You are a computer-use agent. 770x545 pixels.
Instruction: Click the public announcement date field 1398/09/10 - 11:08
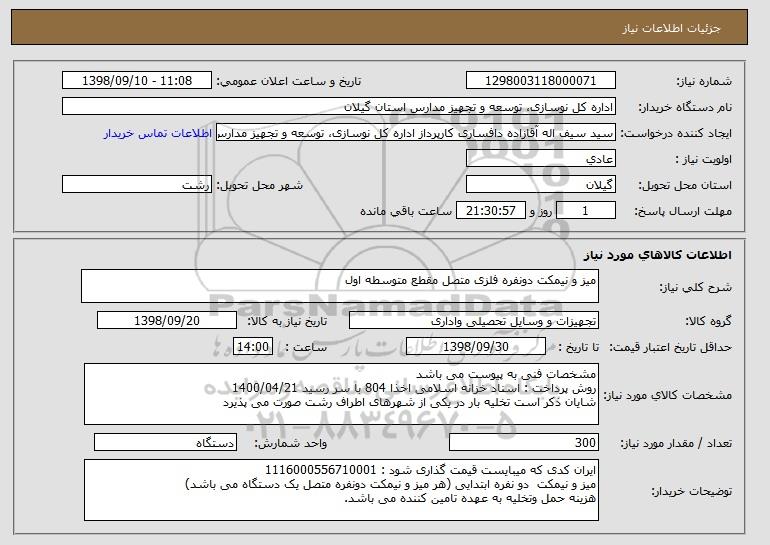[137, 81]
